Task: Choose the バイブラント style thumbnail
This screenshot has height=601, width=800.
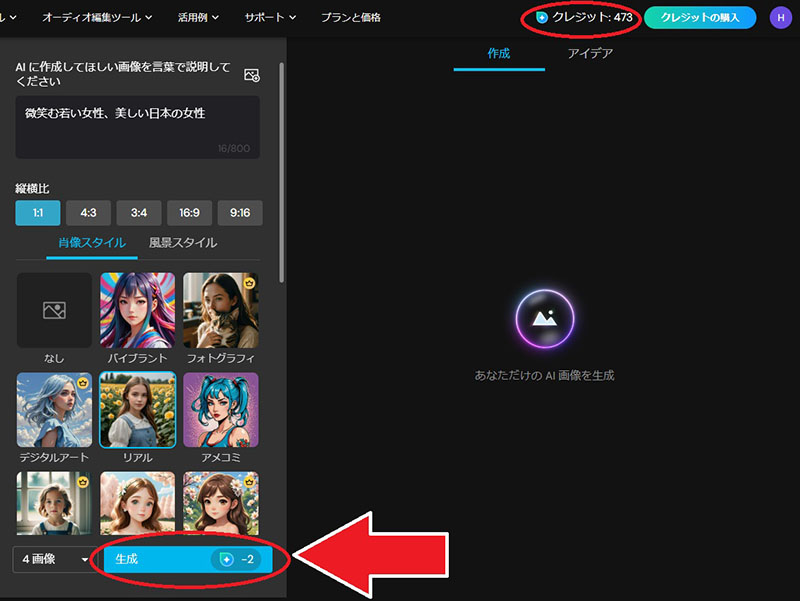Action: coord(137,310)
